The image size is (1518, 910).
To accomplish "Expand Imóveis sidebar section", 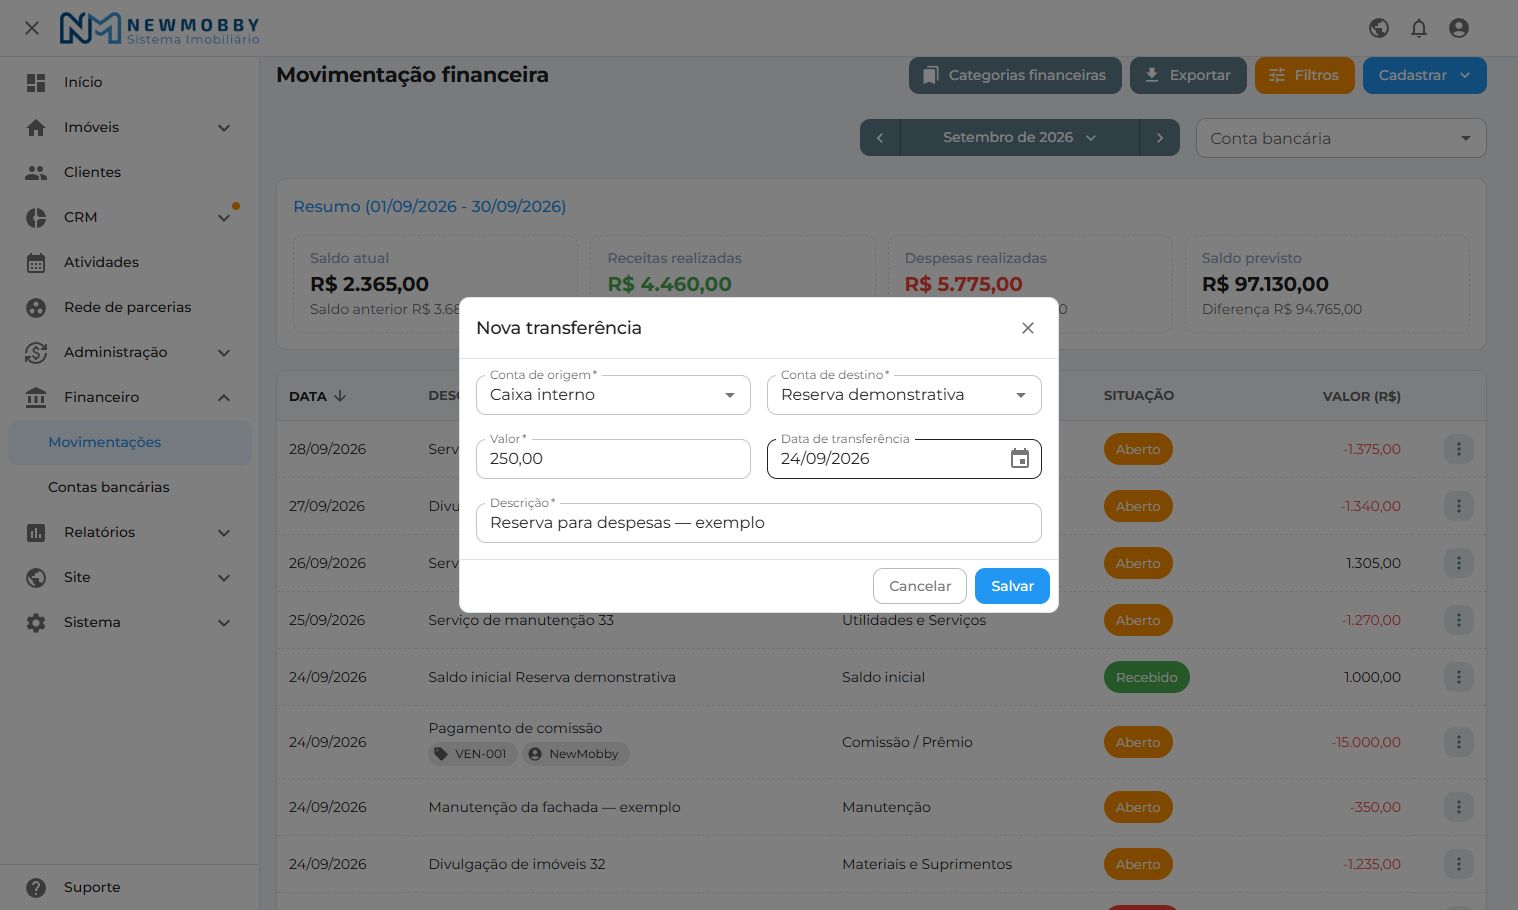I will coord(130,127).
